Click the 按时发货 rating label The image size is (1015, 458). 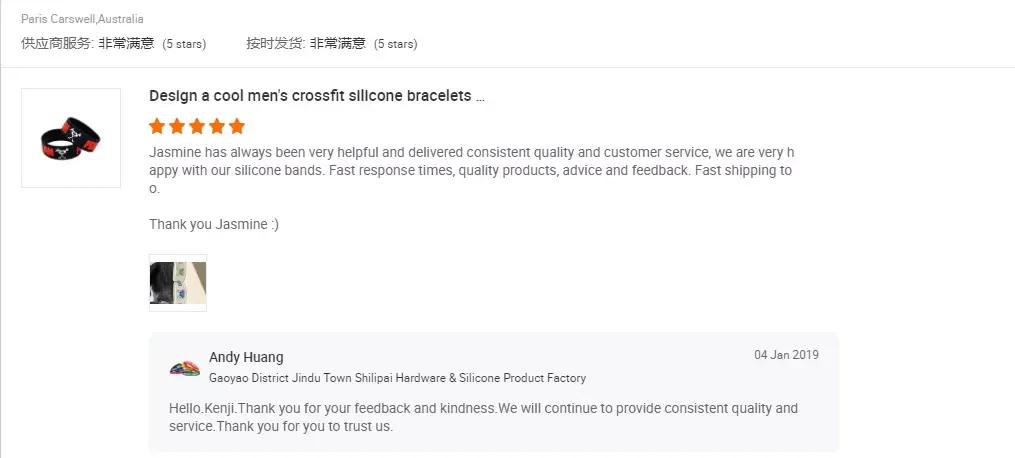(x=275, y=43)
